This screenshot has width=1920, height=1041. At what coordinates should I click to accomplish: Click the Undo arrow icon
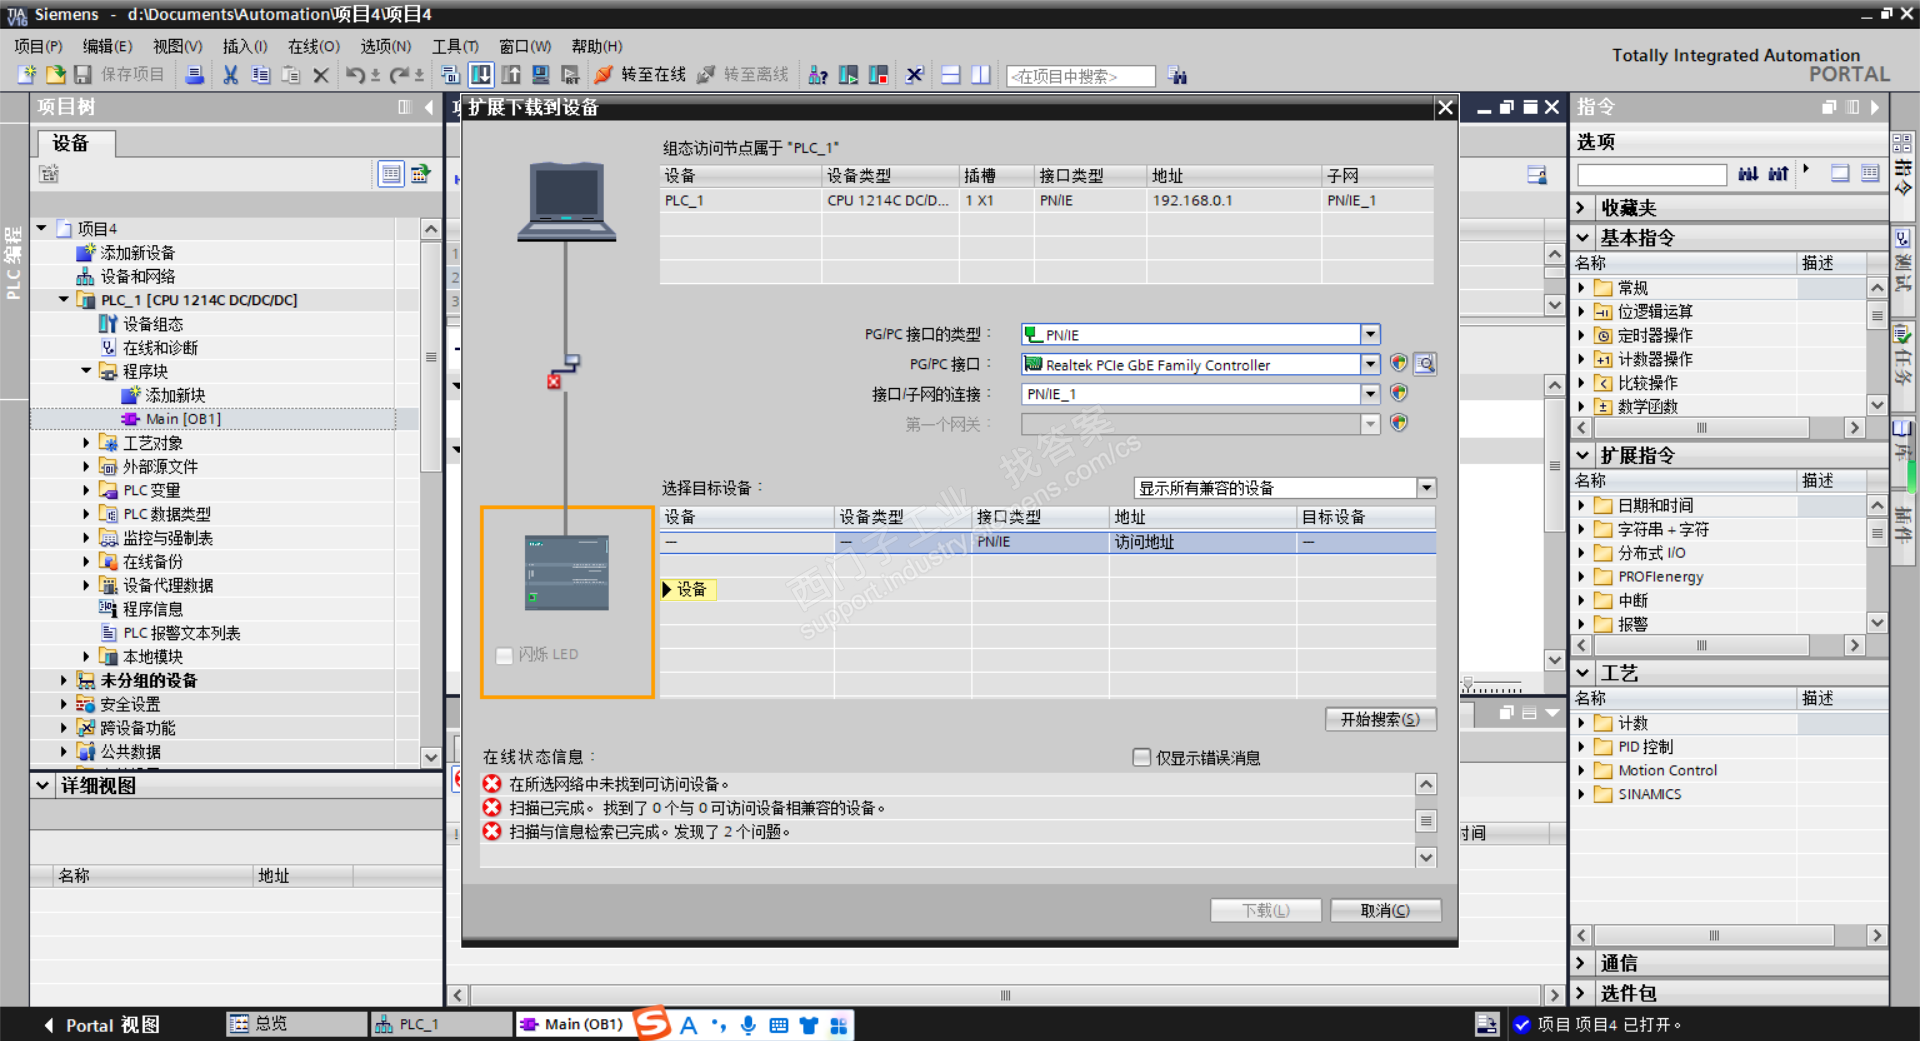click(355, 75)
